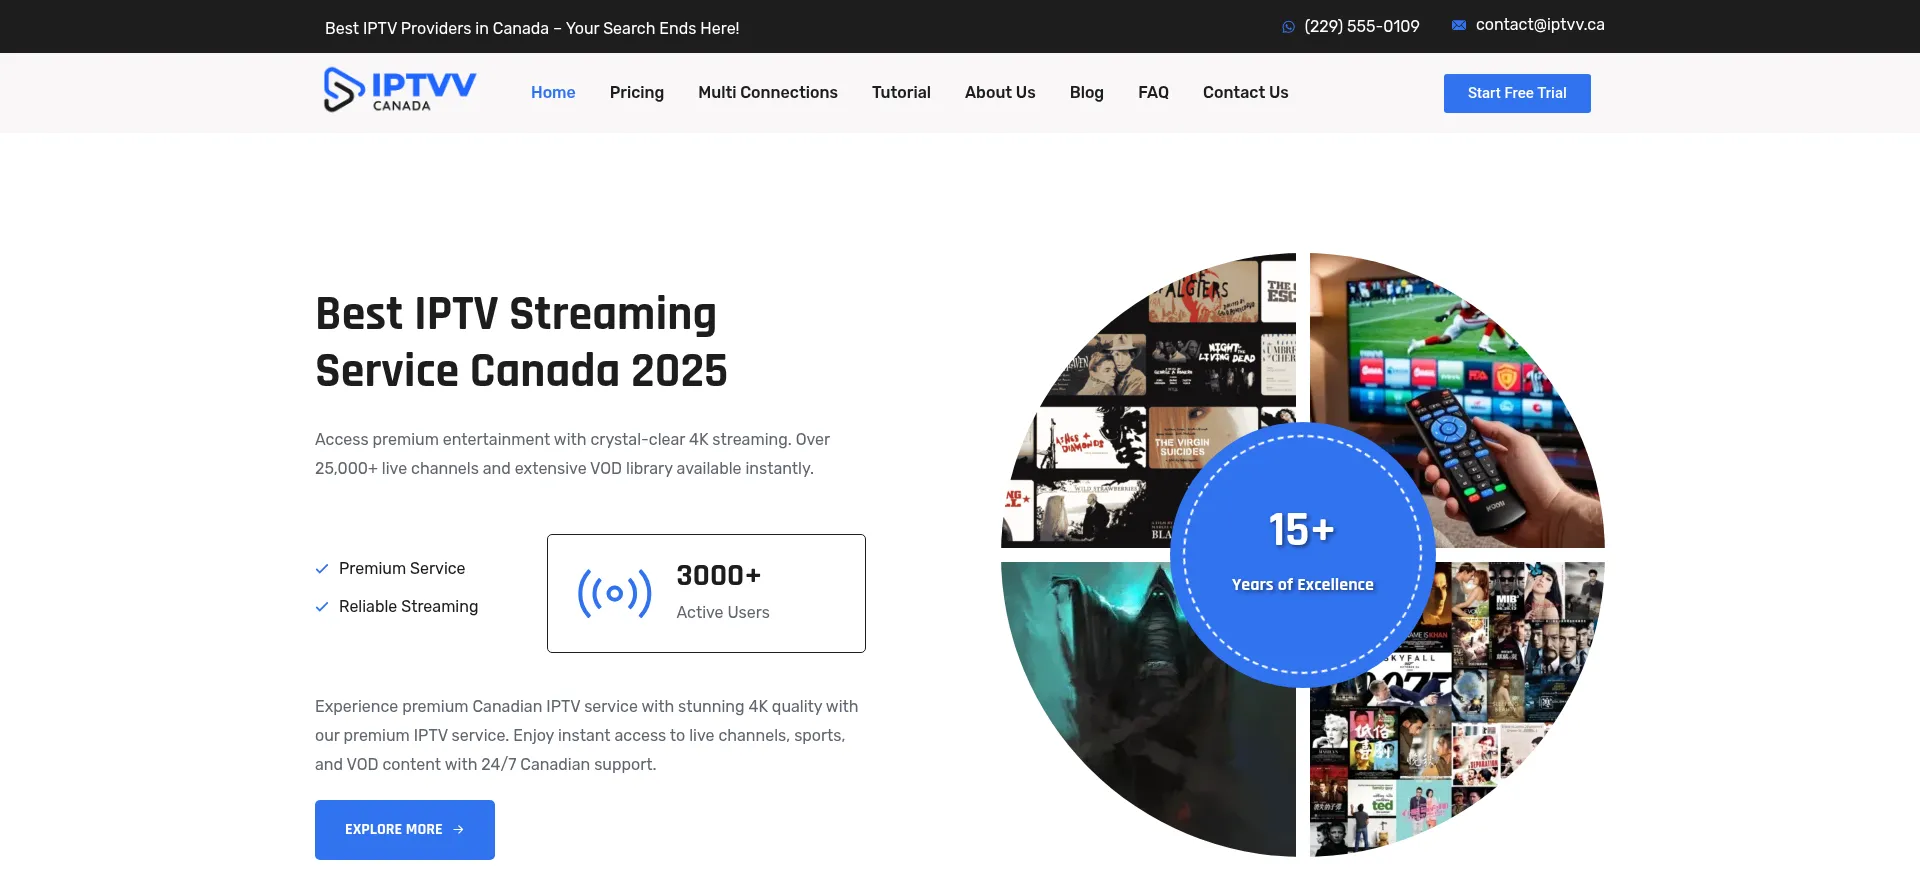Click the WhatsApp phone icon
Image resolution: width=1920 pixels, height=888 pixels.
tap(1288, 27)
